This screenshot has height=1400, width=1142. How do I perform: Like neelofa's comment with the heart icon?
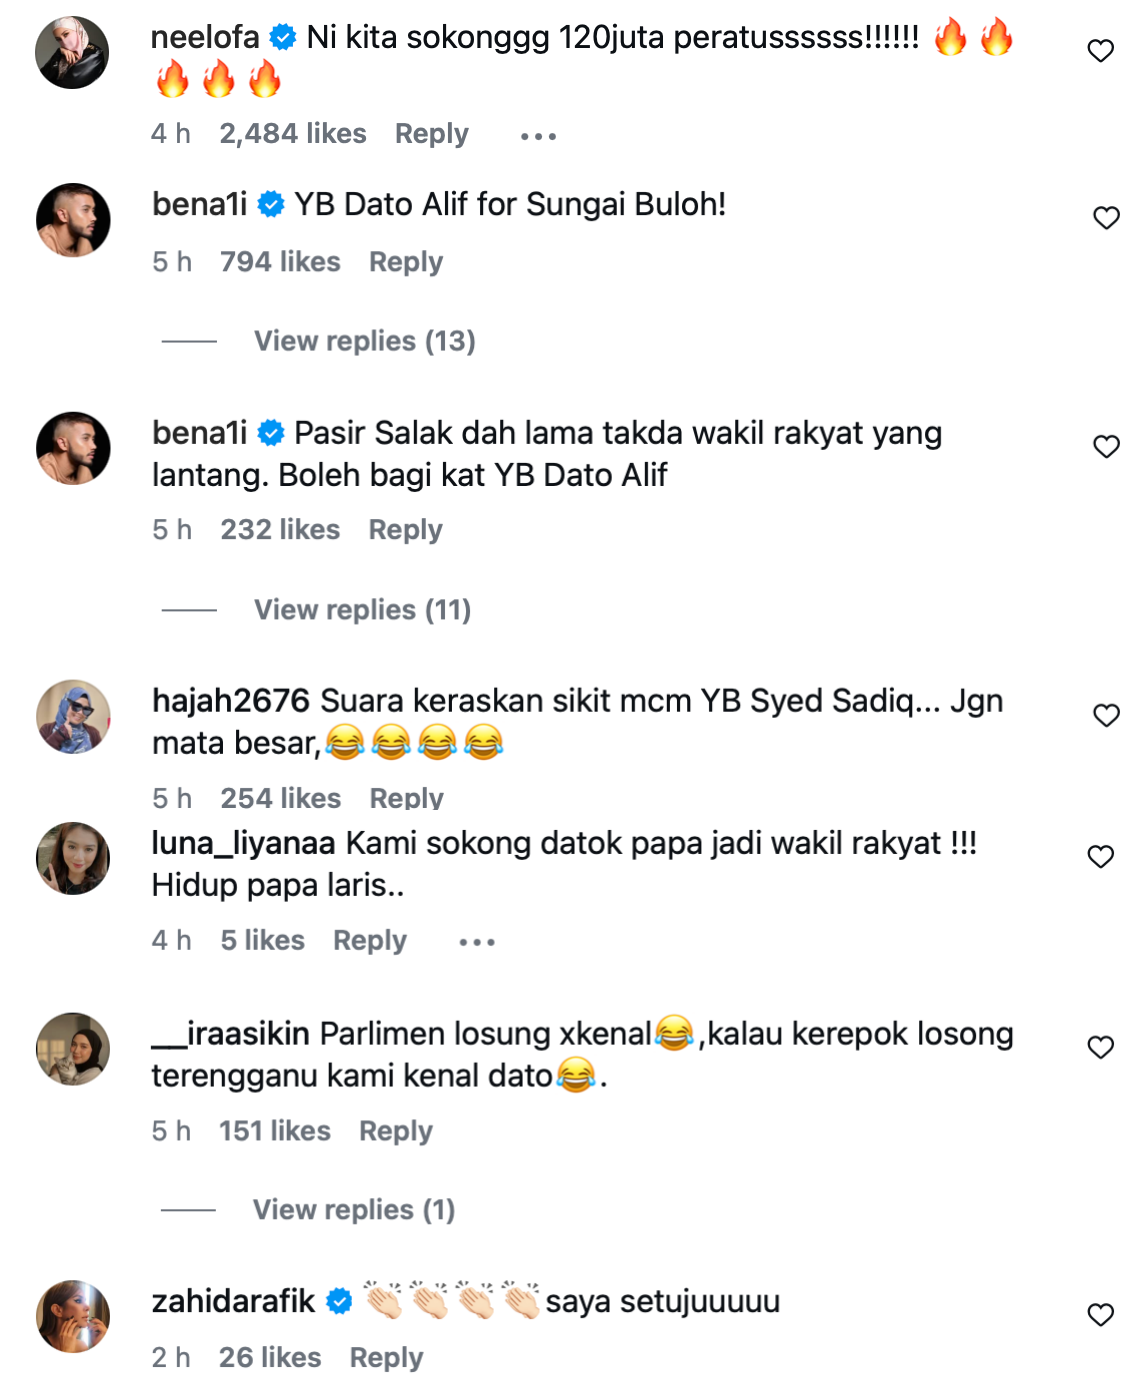(x=1100, y=51)
